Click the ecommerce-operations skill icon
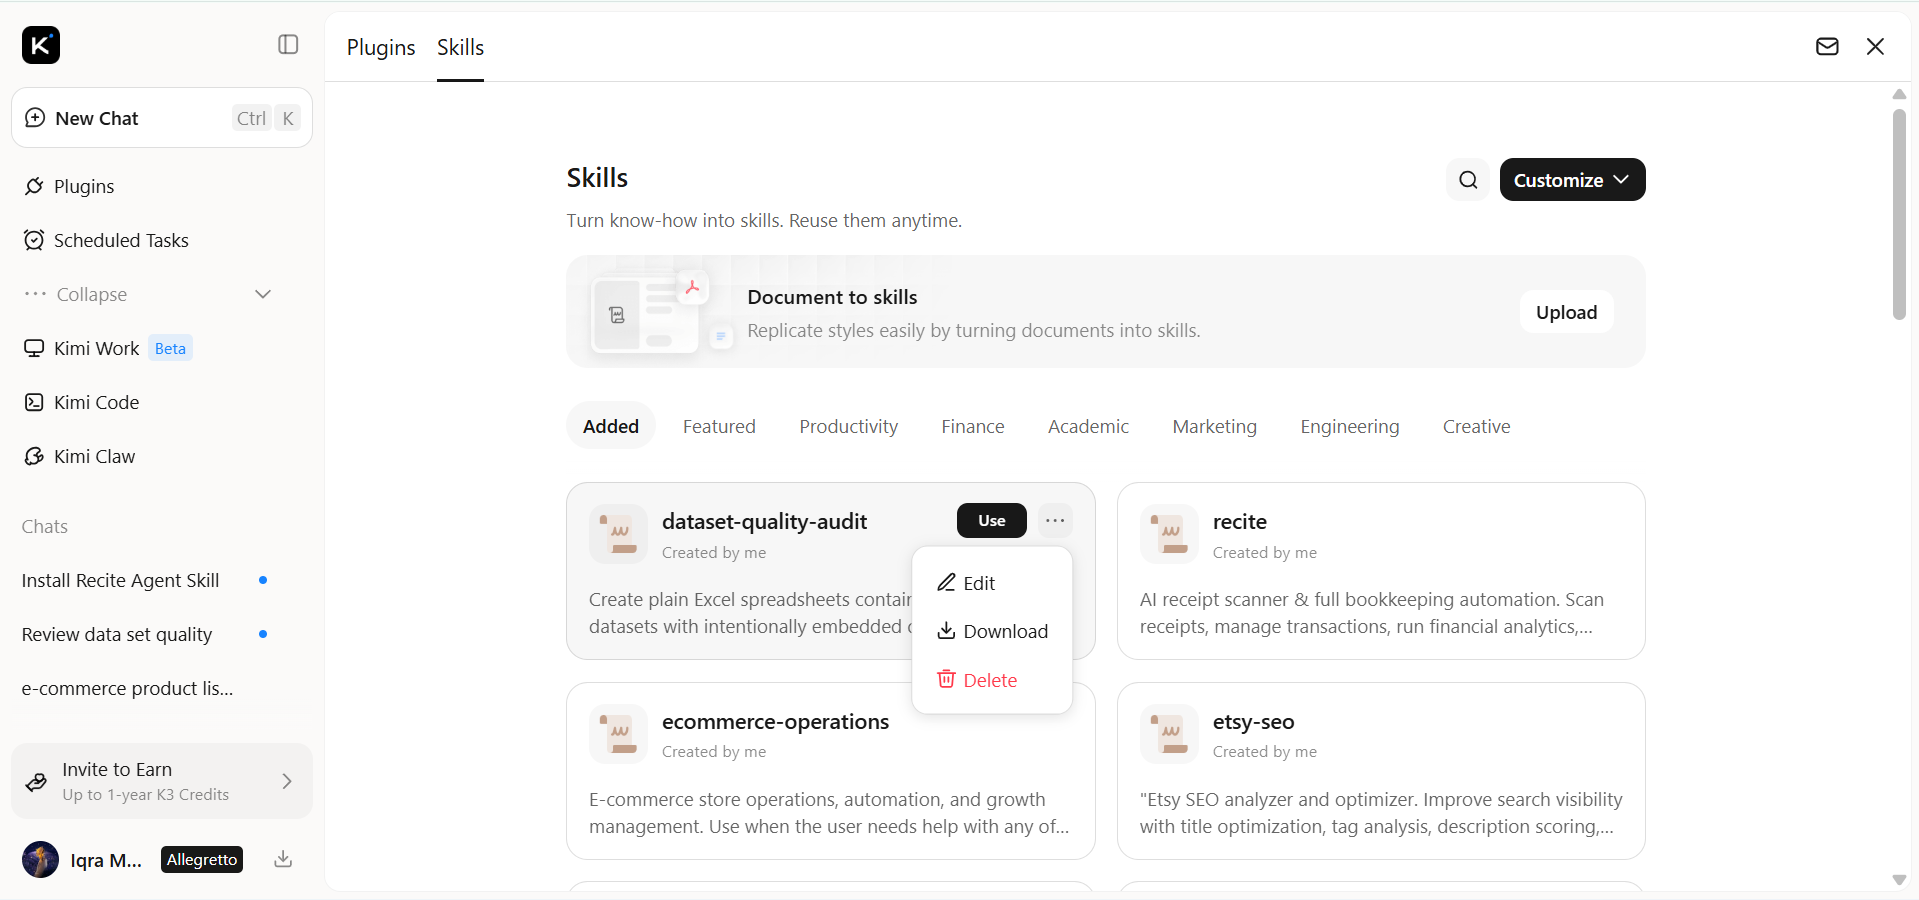 click(618, 734)
